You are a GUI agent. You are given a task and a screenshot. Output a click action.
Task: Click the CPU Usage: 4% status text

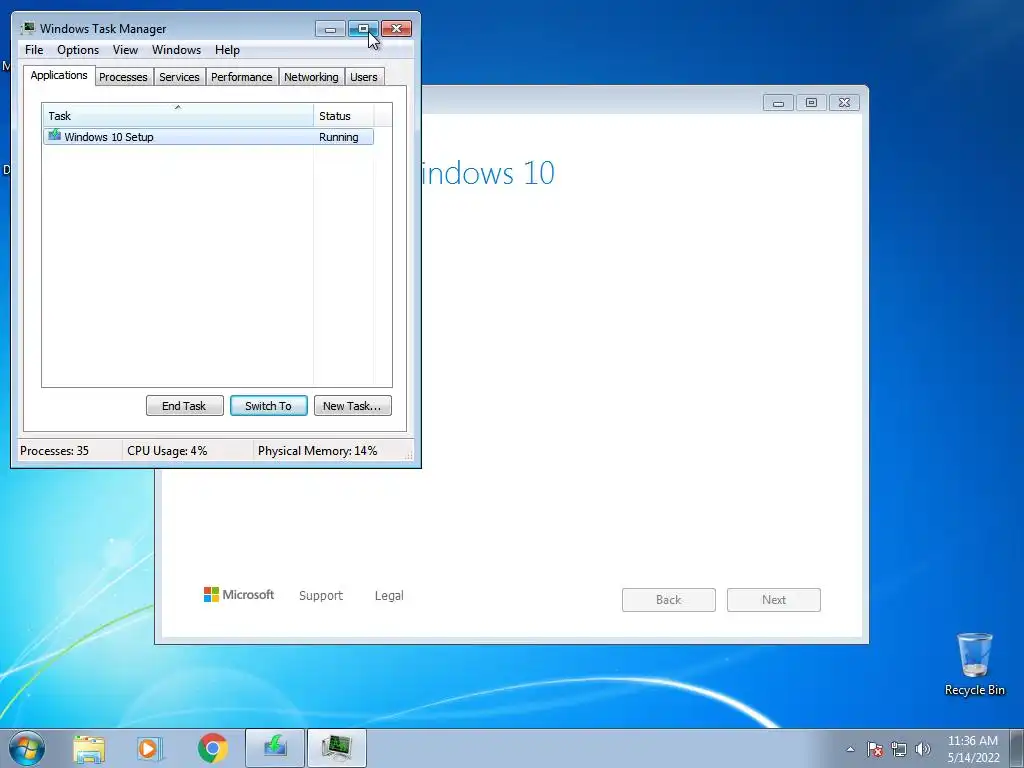tap(167, 451)
